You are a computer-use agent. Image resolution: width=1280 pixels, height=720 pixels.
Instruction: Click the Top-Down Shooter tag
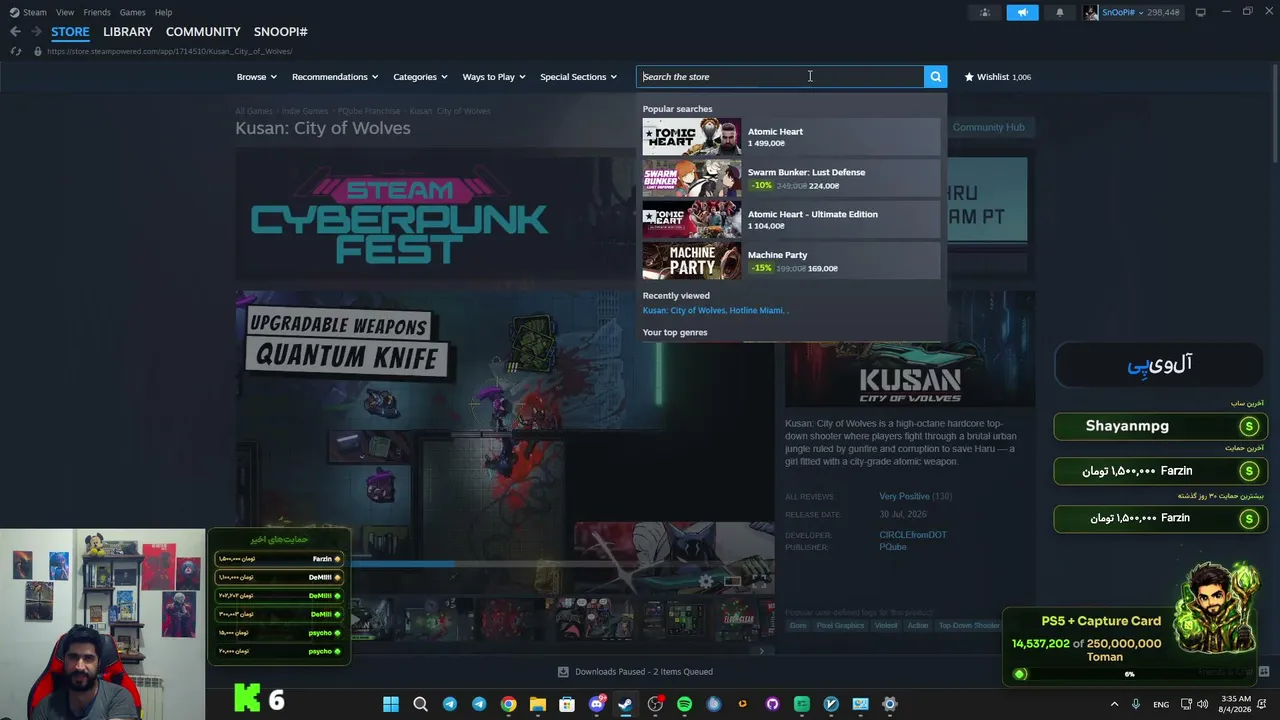click(x=969, y=626)
